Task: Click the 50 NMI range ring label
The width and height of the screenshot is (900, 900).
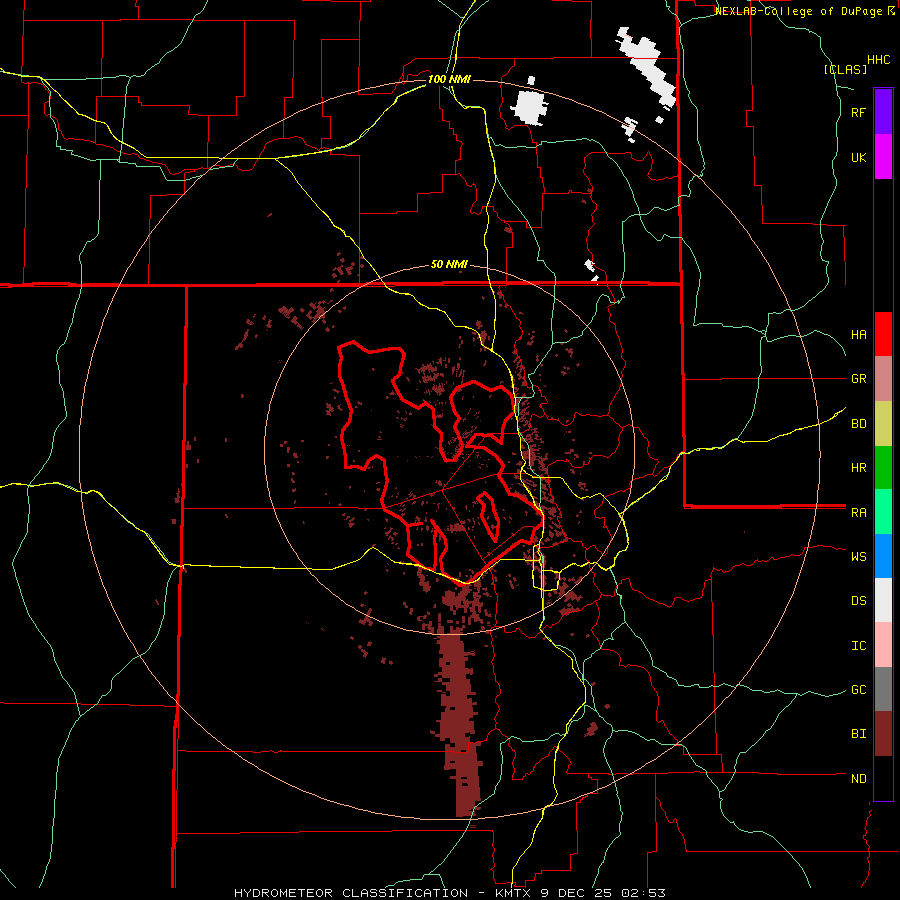Action: pyautogui.click(x=449, y=264)
